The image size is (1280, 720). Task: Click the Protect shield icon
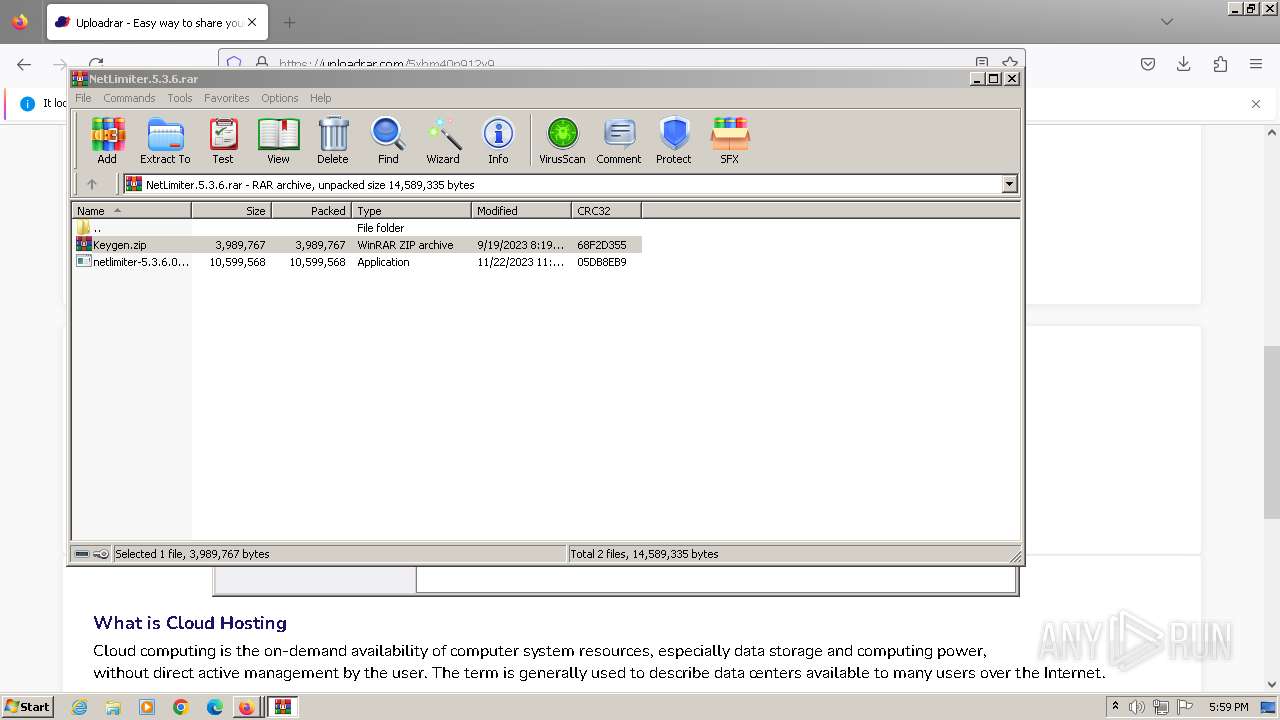coord(674,140)
